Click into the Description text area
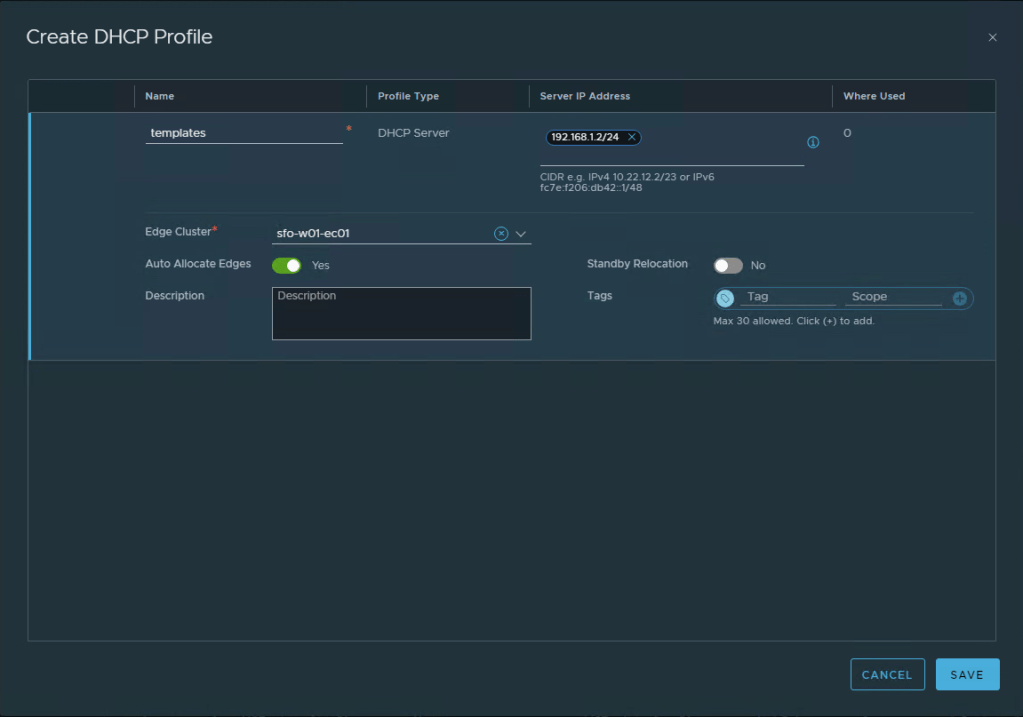1023x717 pixels. pyautogui.click(x=401, y=314)
